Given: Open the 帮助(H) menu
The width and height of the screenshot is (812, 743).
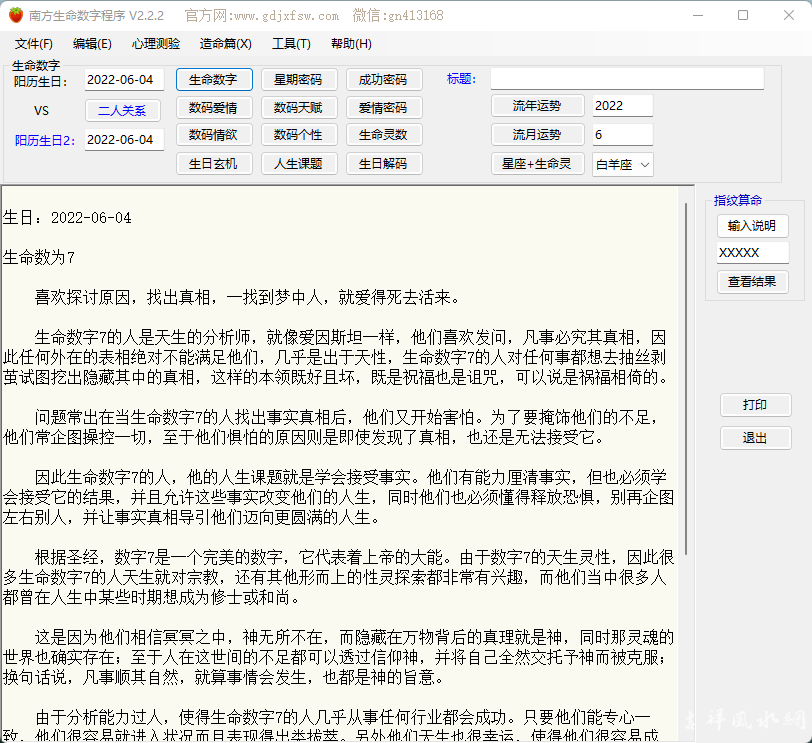Looking at the screenshot, I should click(351, 44).
